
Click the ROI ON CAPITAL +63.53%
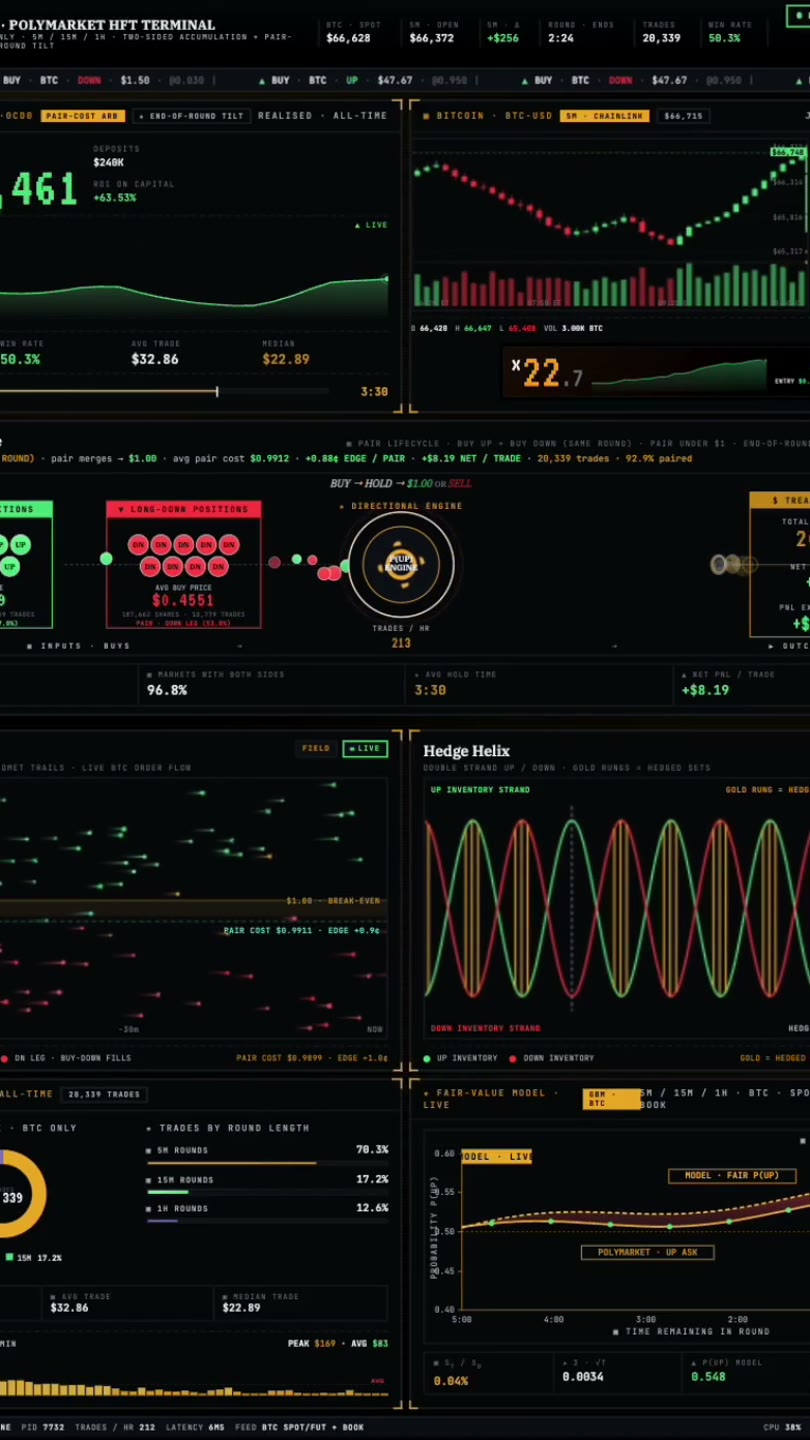click(x=115, y=197)
